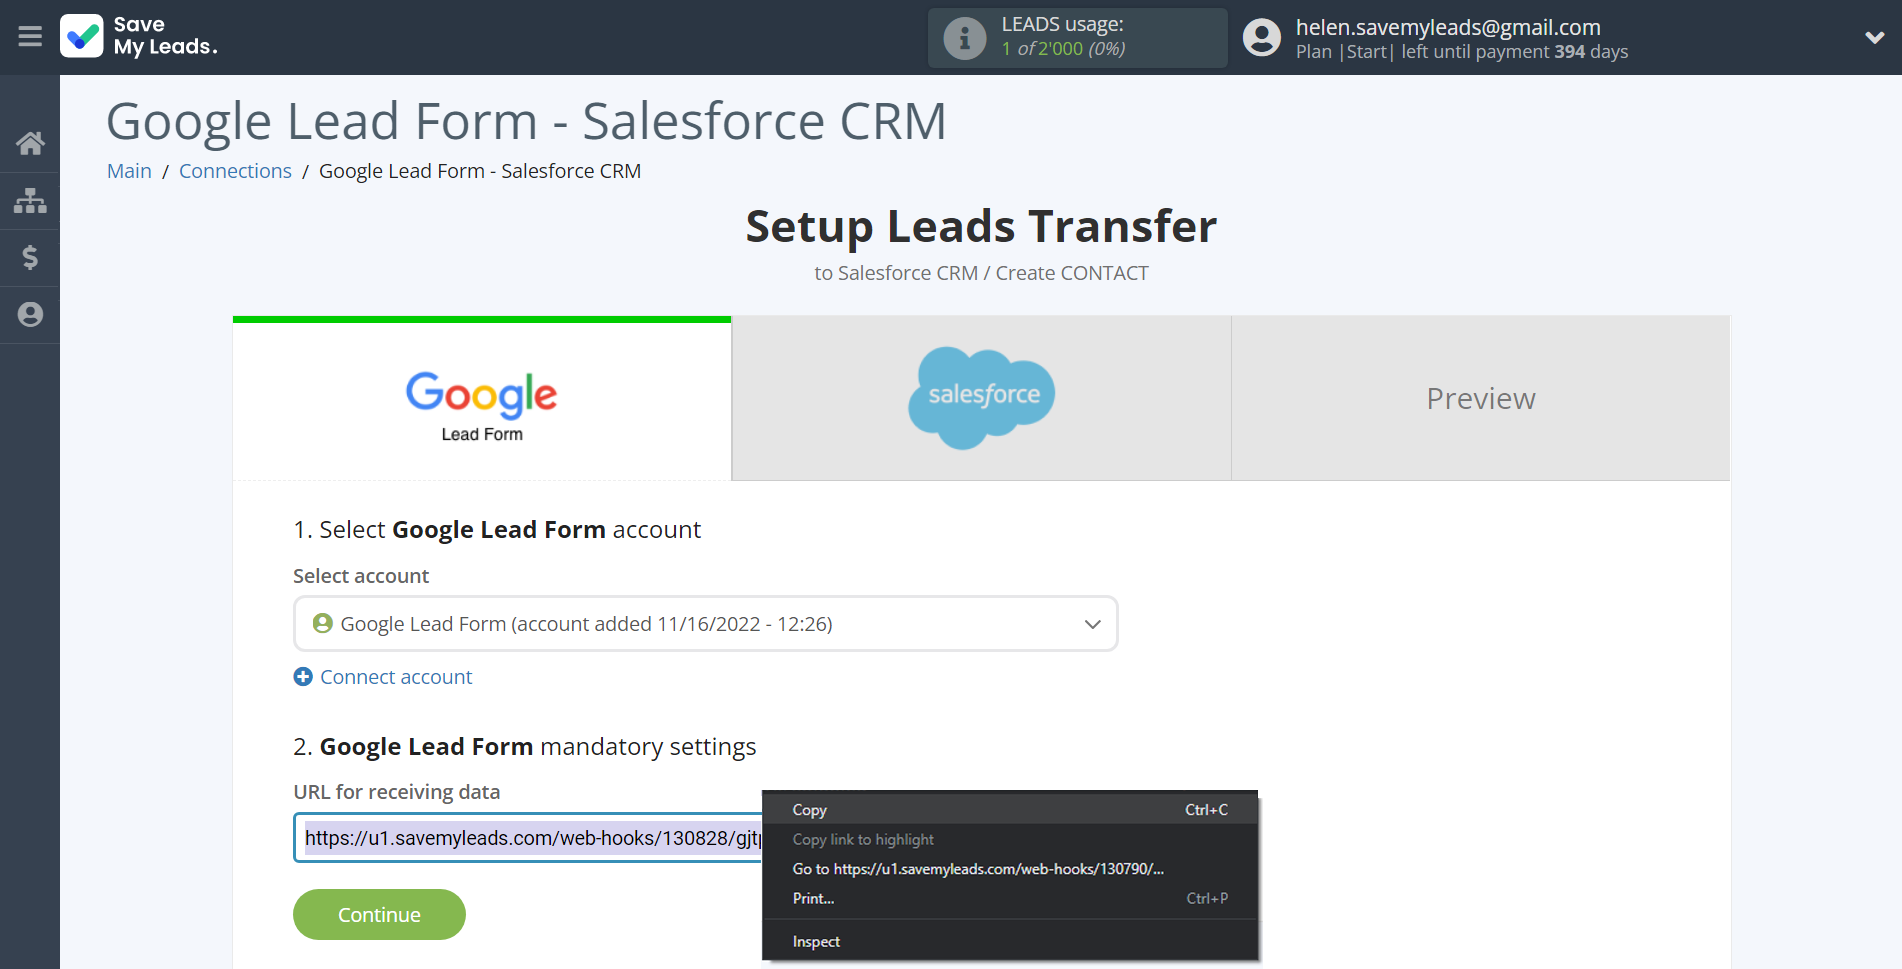Open the connections sitemap sidebar icon

[30, 201]
